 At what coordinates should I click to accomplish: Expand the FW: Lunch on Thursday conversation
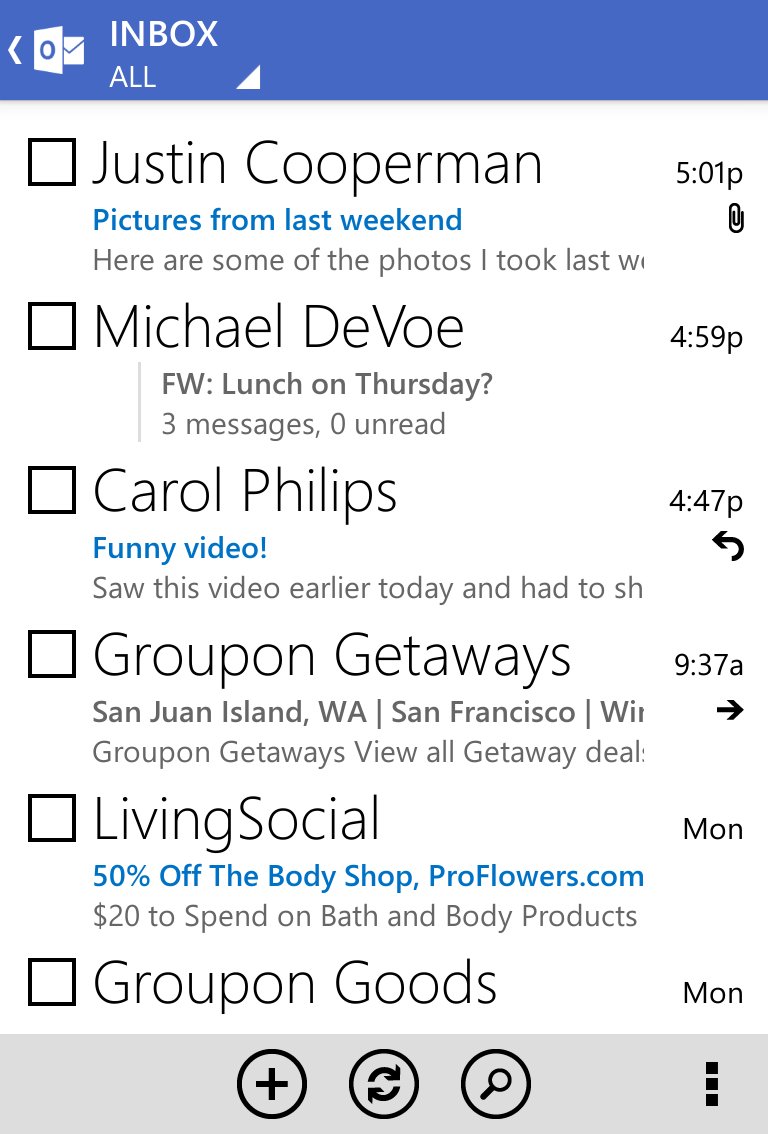[326, 384]
